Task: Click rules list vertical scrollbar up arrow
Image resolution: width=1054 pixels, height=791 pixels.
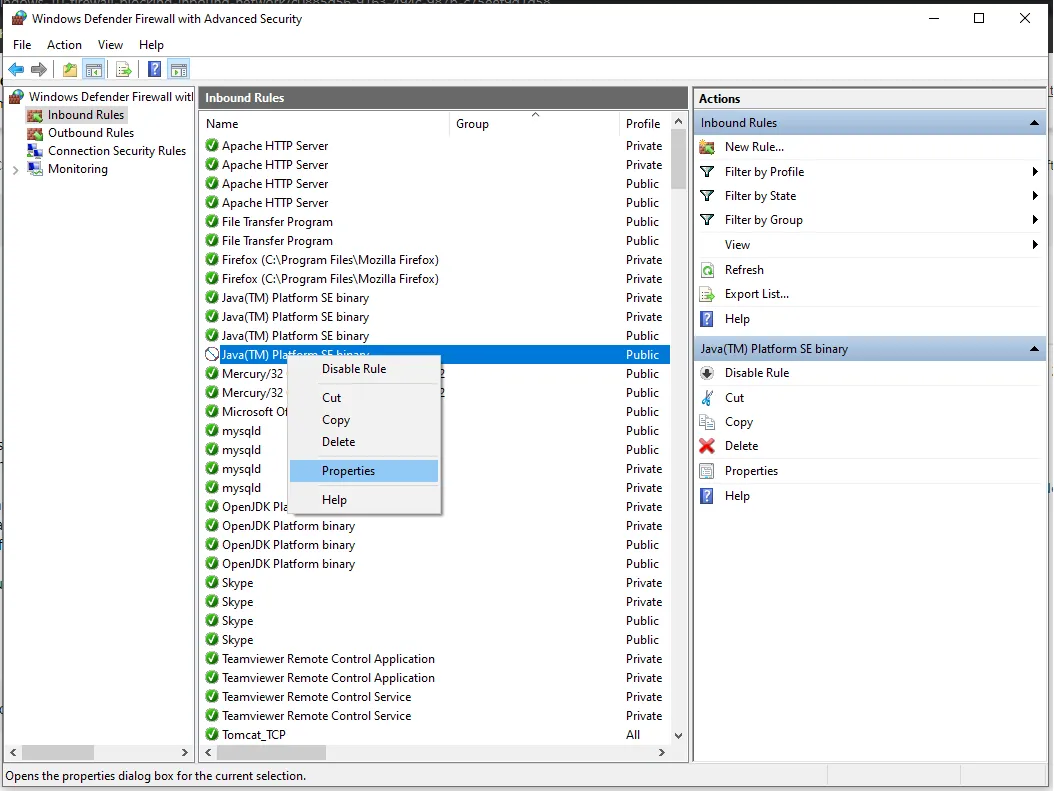Action: click(x=678, y=122)
